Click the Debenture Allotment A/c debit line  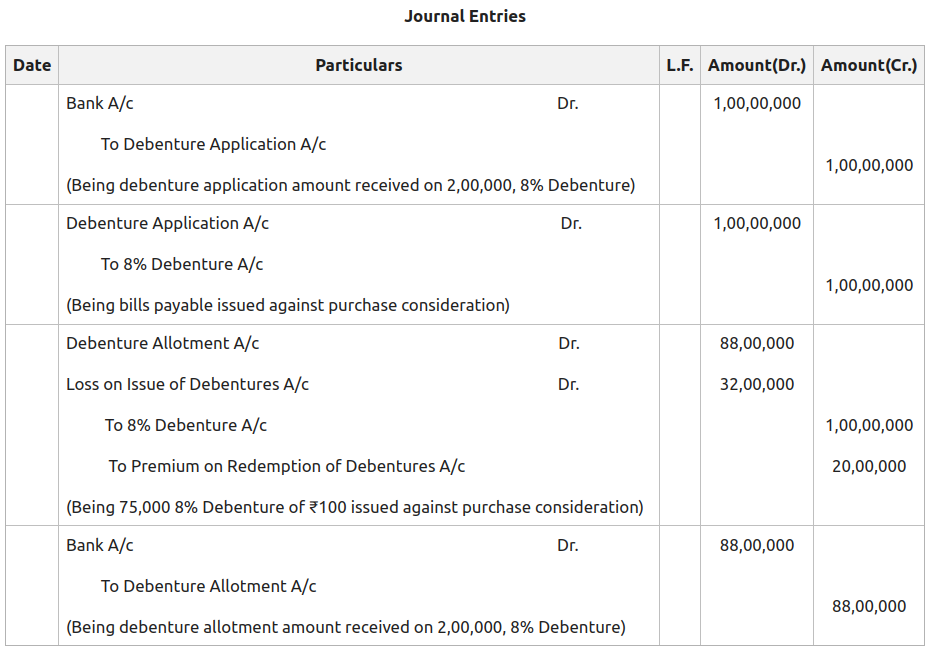pos(162,343)
